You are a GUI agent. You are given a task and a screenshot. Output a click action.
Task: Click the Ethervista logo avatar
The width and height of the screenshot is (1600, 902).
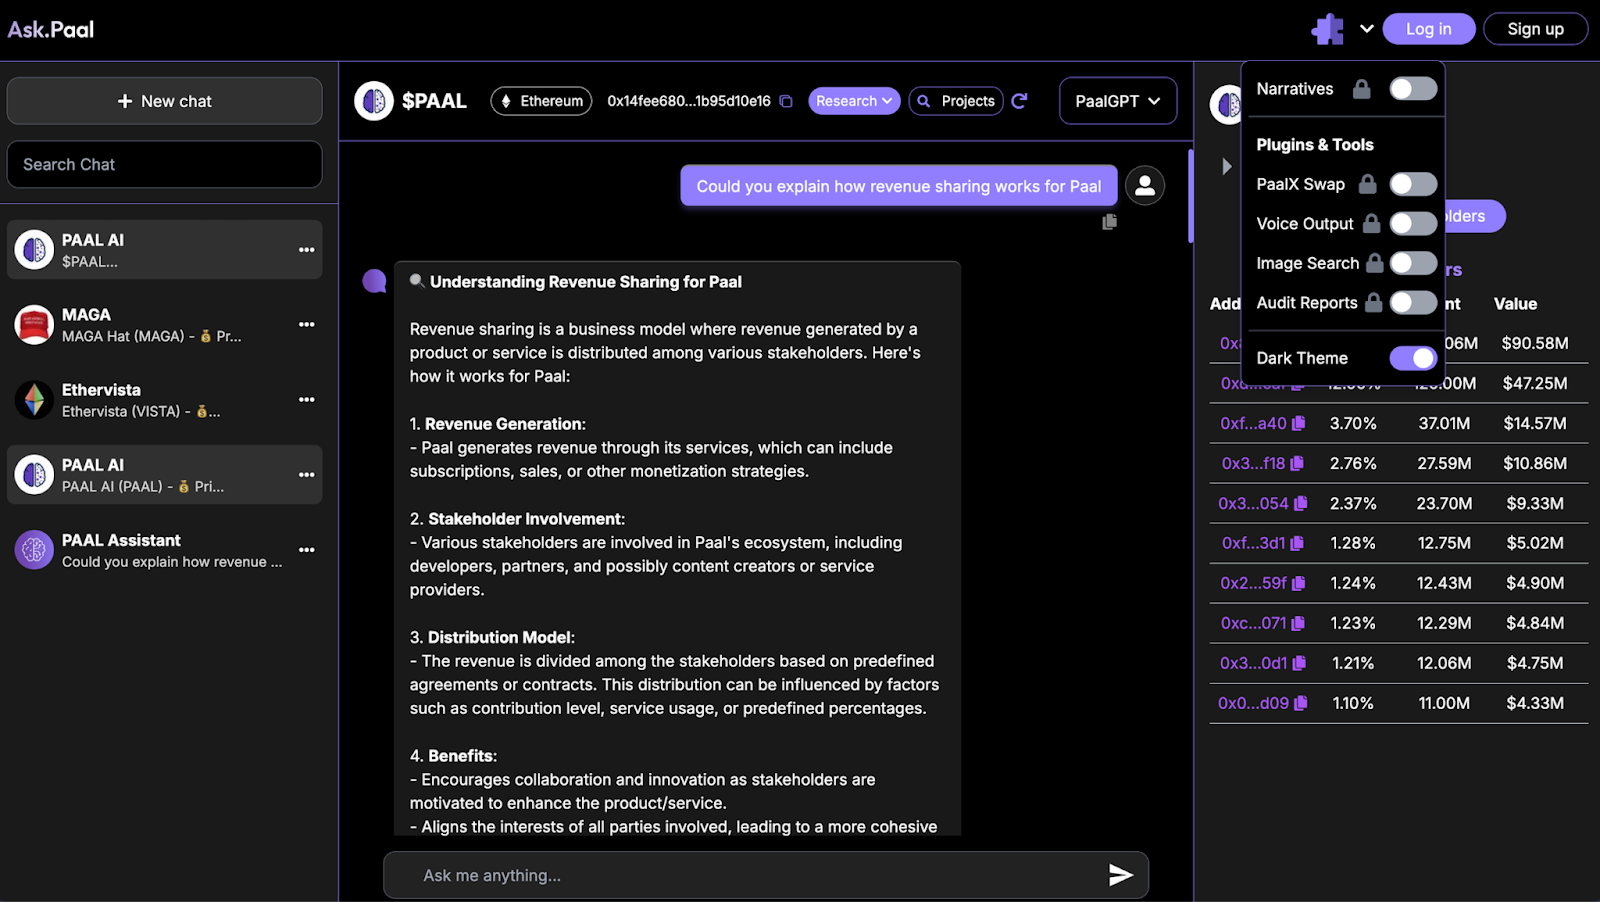tap(34, 400)
